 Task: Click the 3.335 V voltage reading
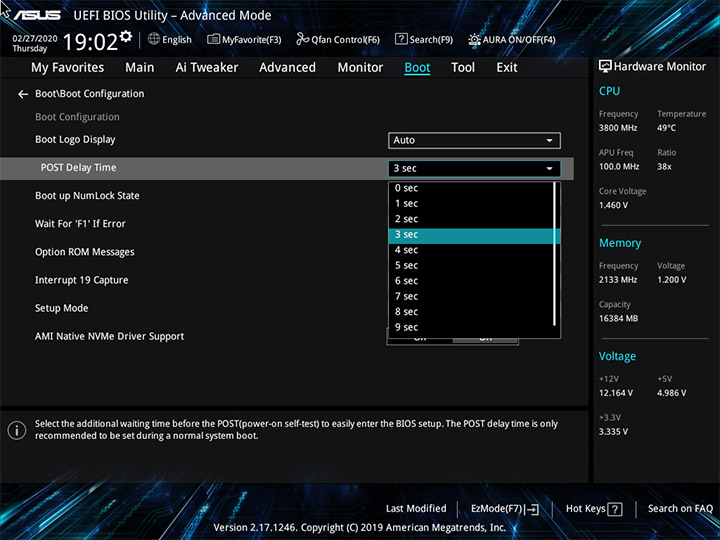click(613, 432)
